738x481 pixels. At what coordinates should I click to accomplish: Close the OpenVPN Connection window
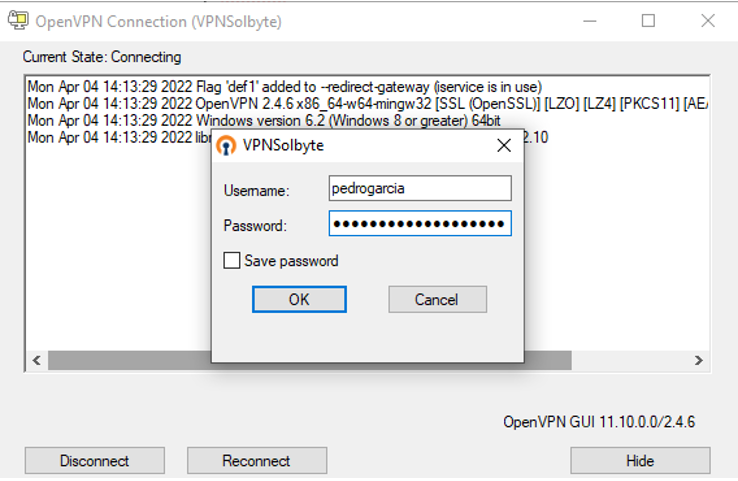coord(708,21)
